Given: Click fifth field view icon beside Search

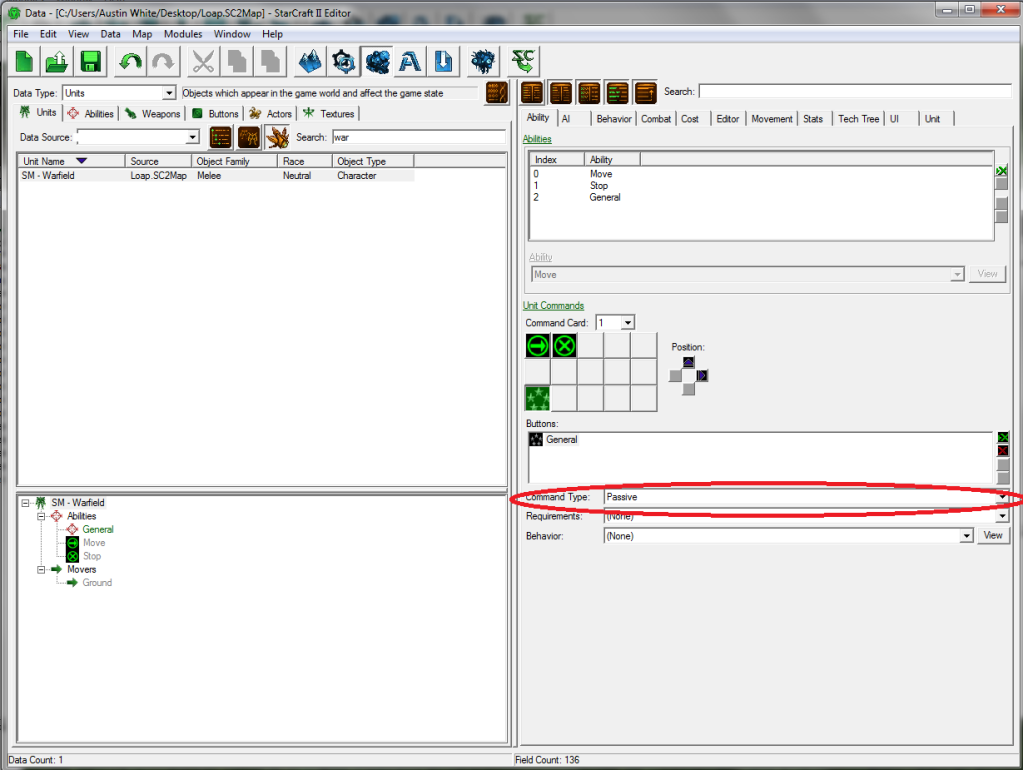Looking at the screenshot, I should pos(646,93).
